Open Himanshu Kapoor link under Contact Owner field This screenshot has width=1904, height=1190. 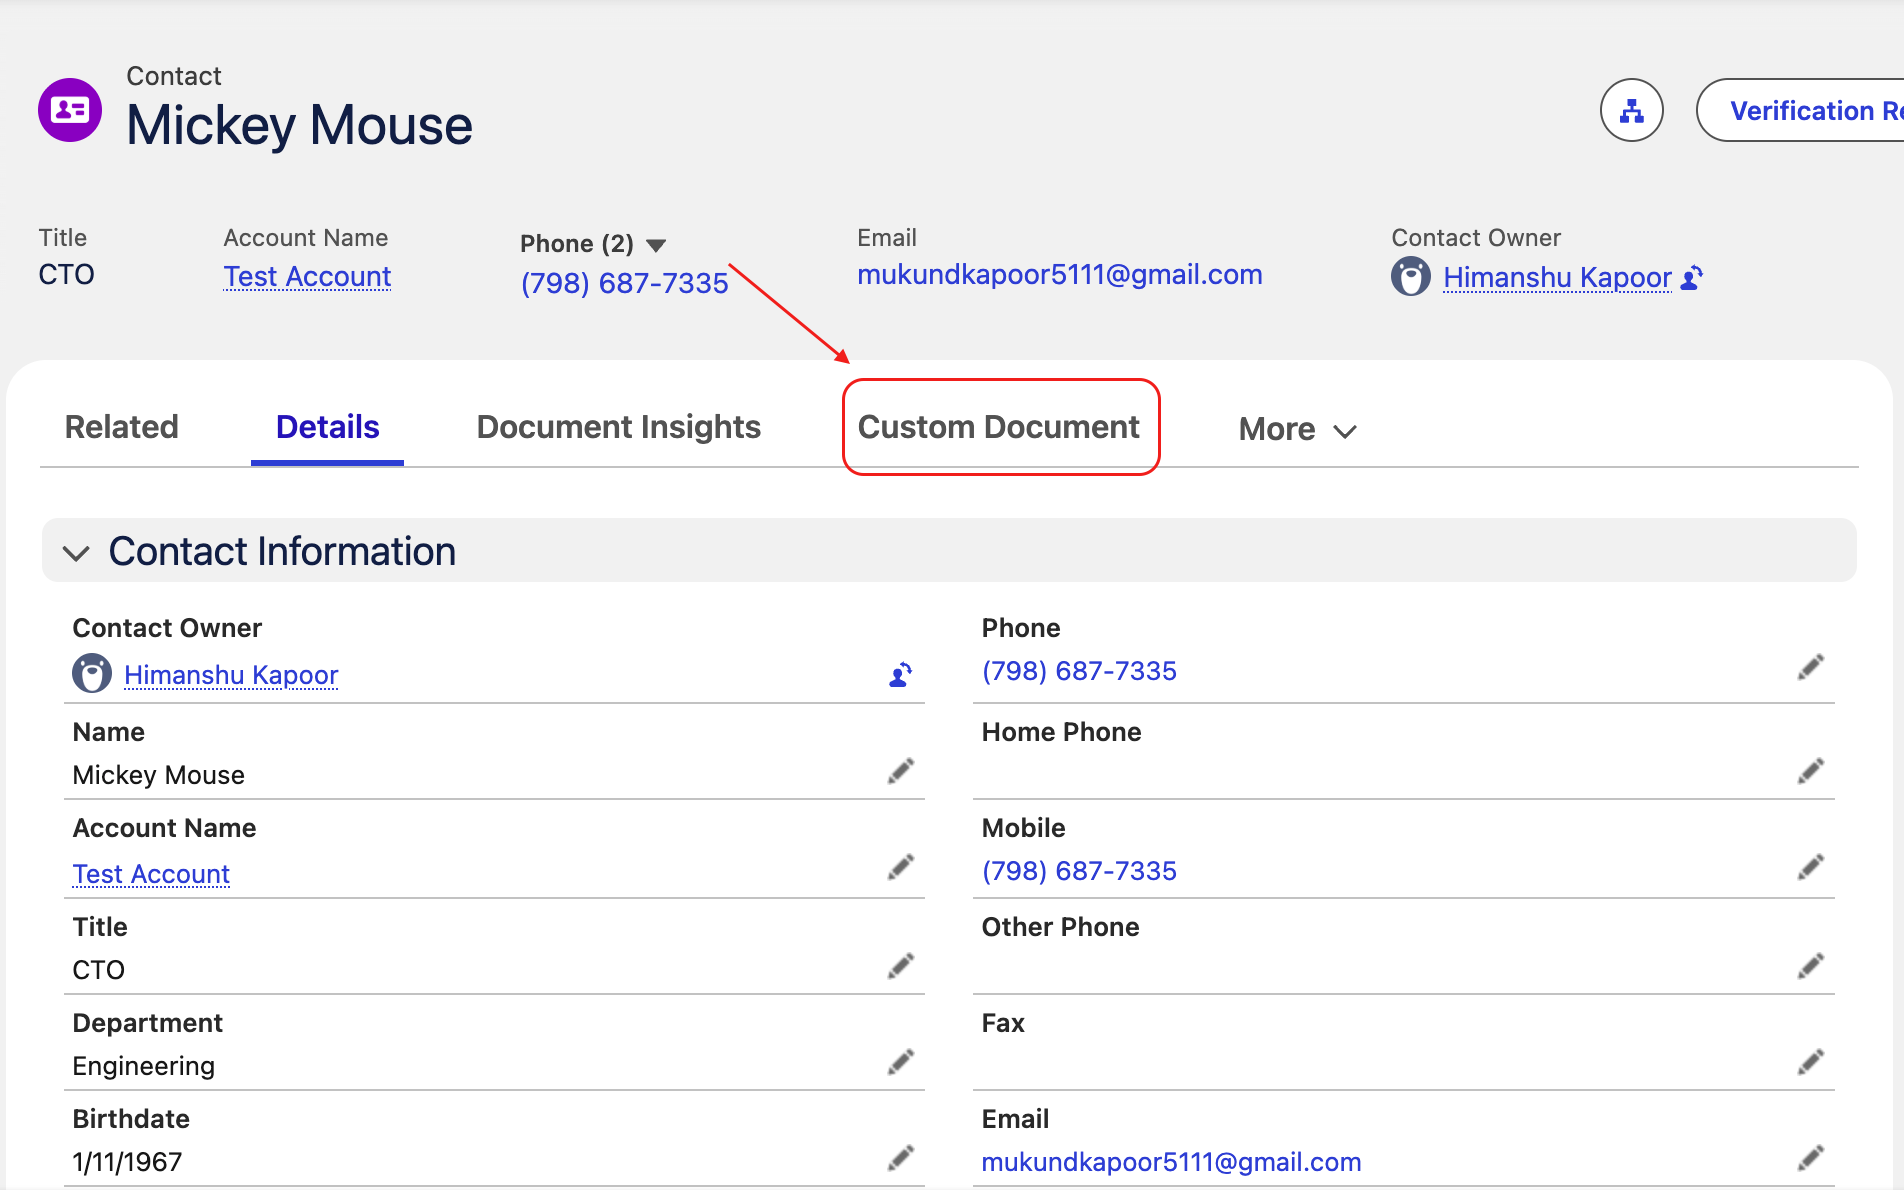tap(231, 675)
